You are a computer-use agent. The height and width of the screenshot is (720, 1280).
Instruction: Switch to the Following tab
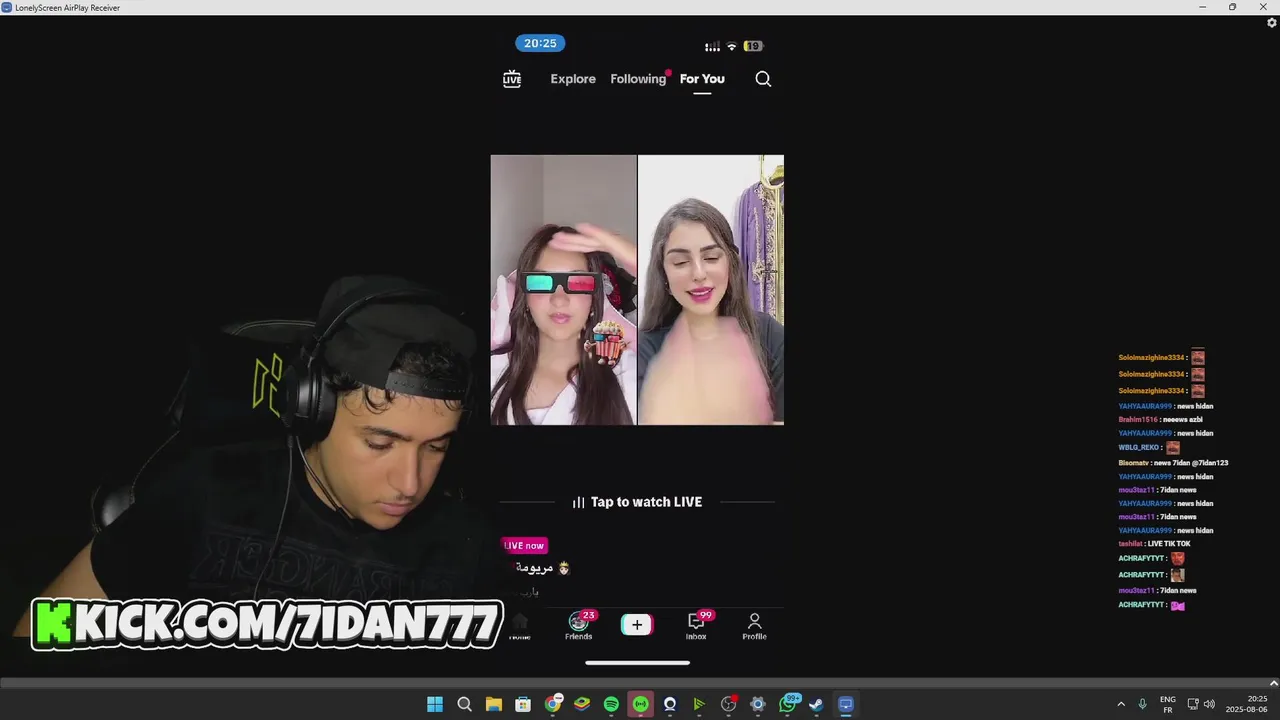click(638, 79)
